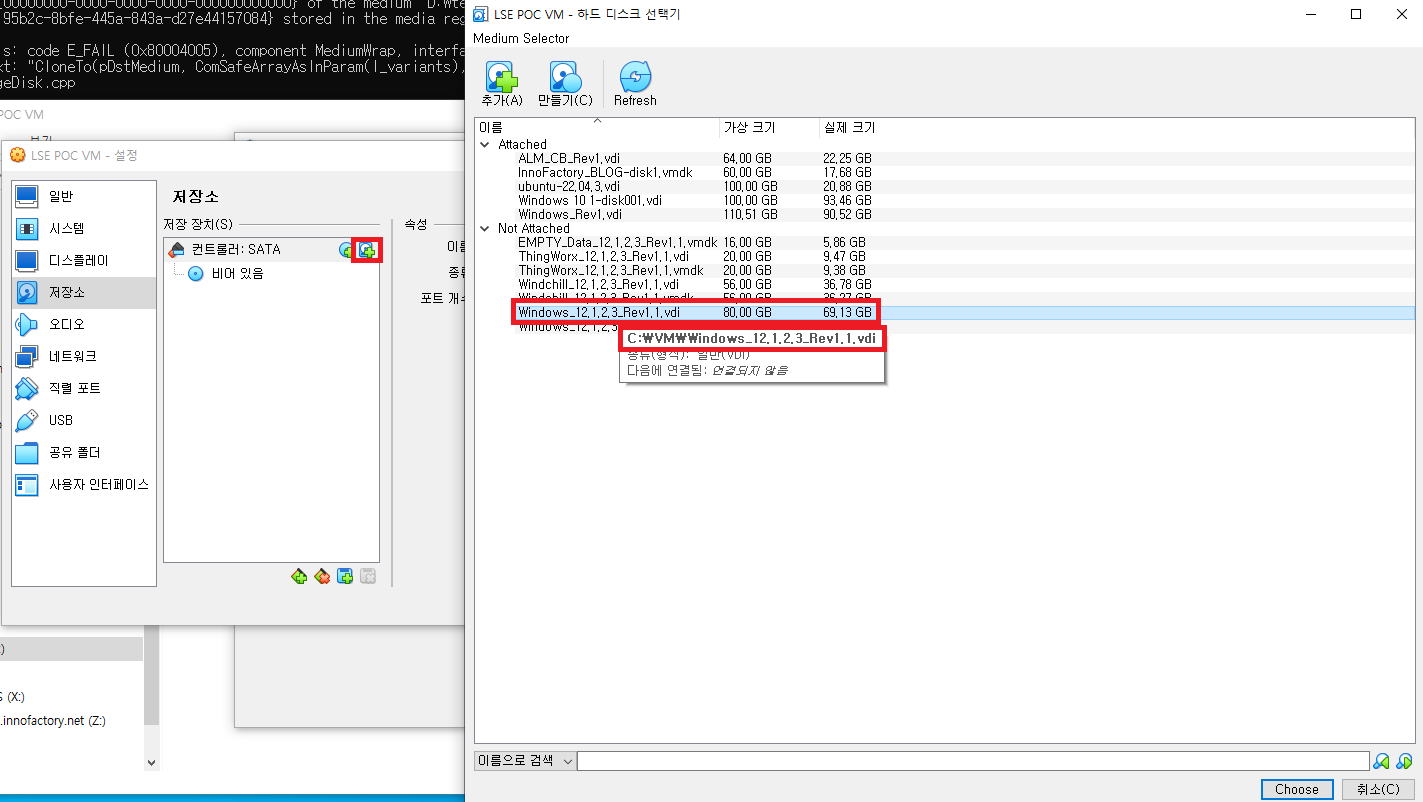Select ThingWorx_12.1.2.3_Rev1.1.vmdk disk row

click(945, 270)
